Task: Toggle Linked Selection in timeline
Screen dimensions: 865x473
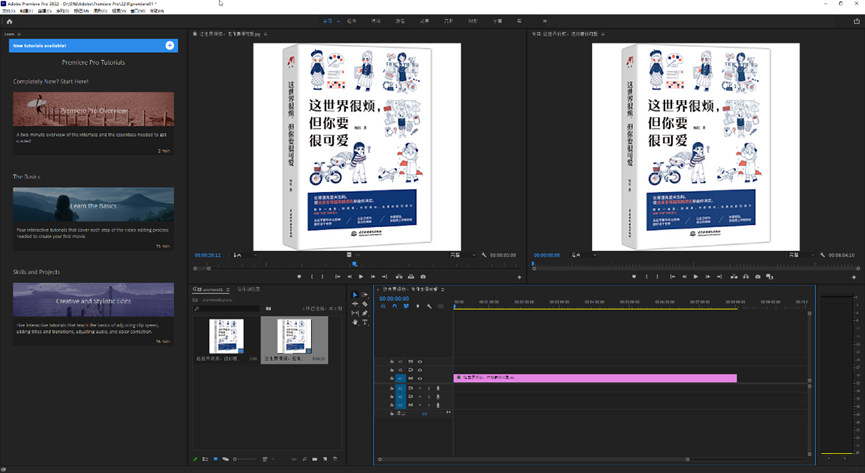Action: click(406, 306)
